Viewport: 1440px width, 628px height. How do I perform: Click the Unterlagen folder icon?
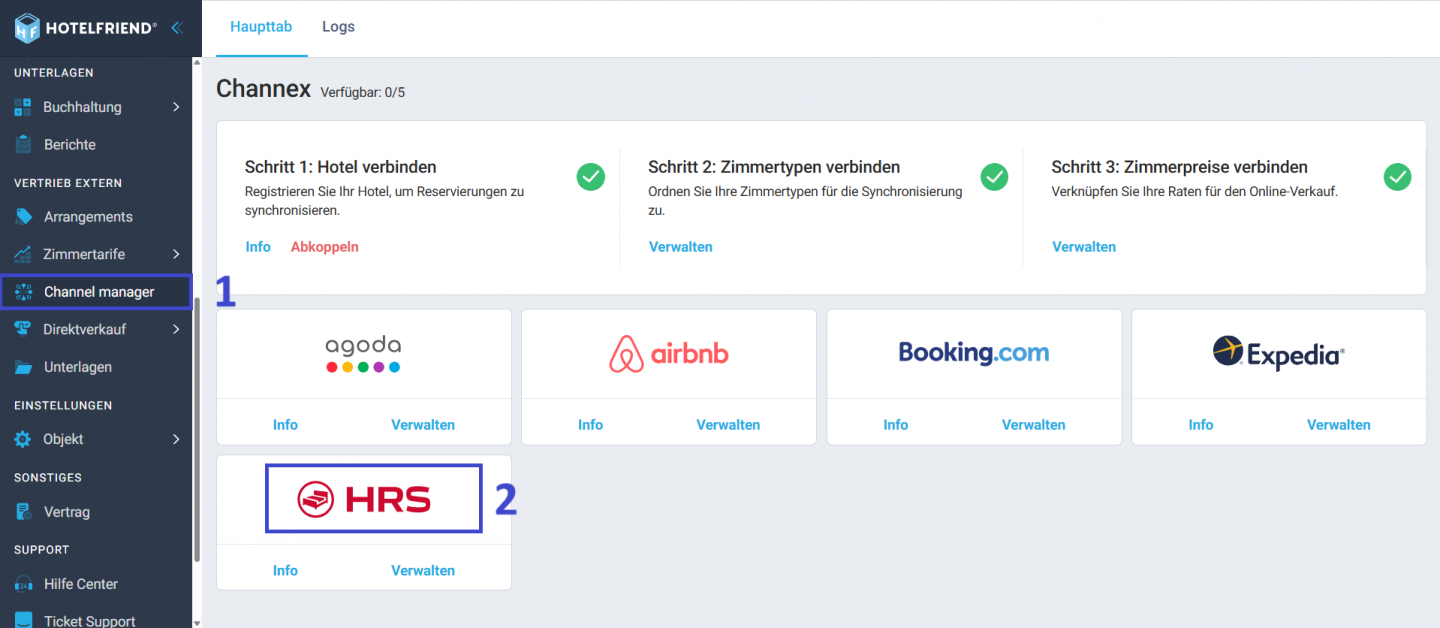[23, 367]
